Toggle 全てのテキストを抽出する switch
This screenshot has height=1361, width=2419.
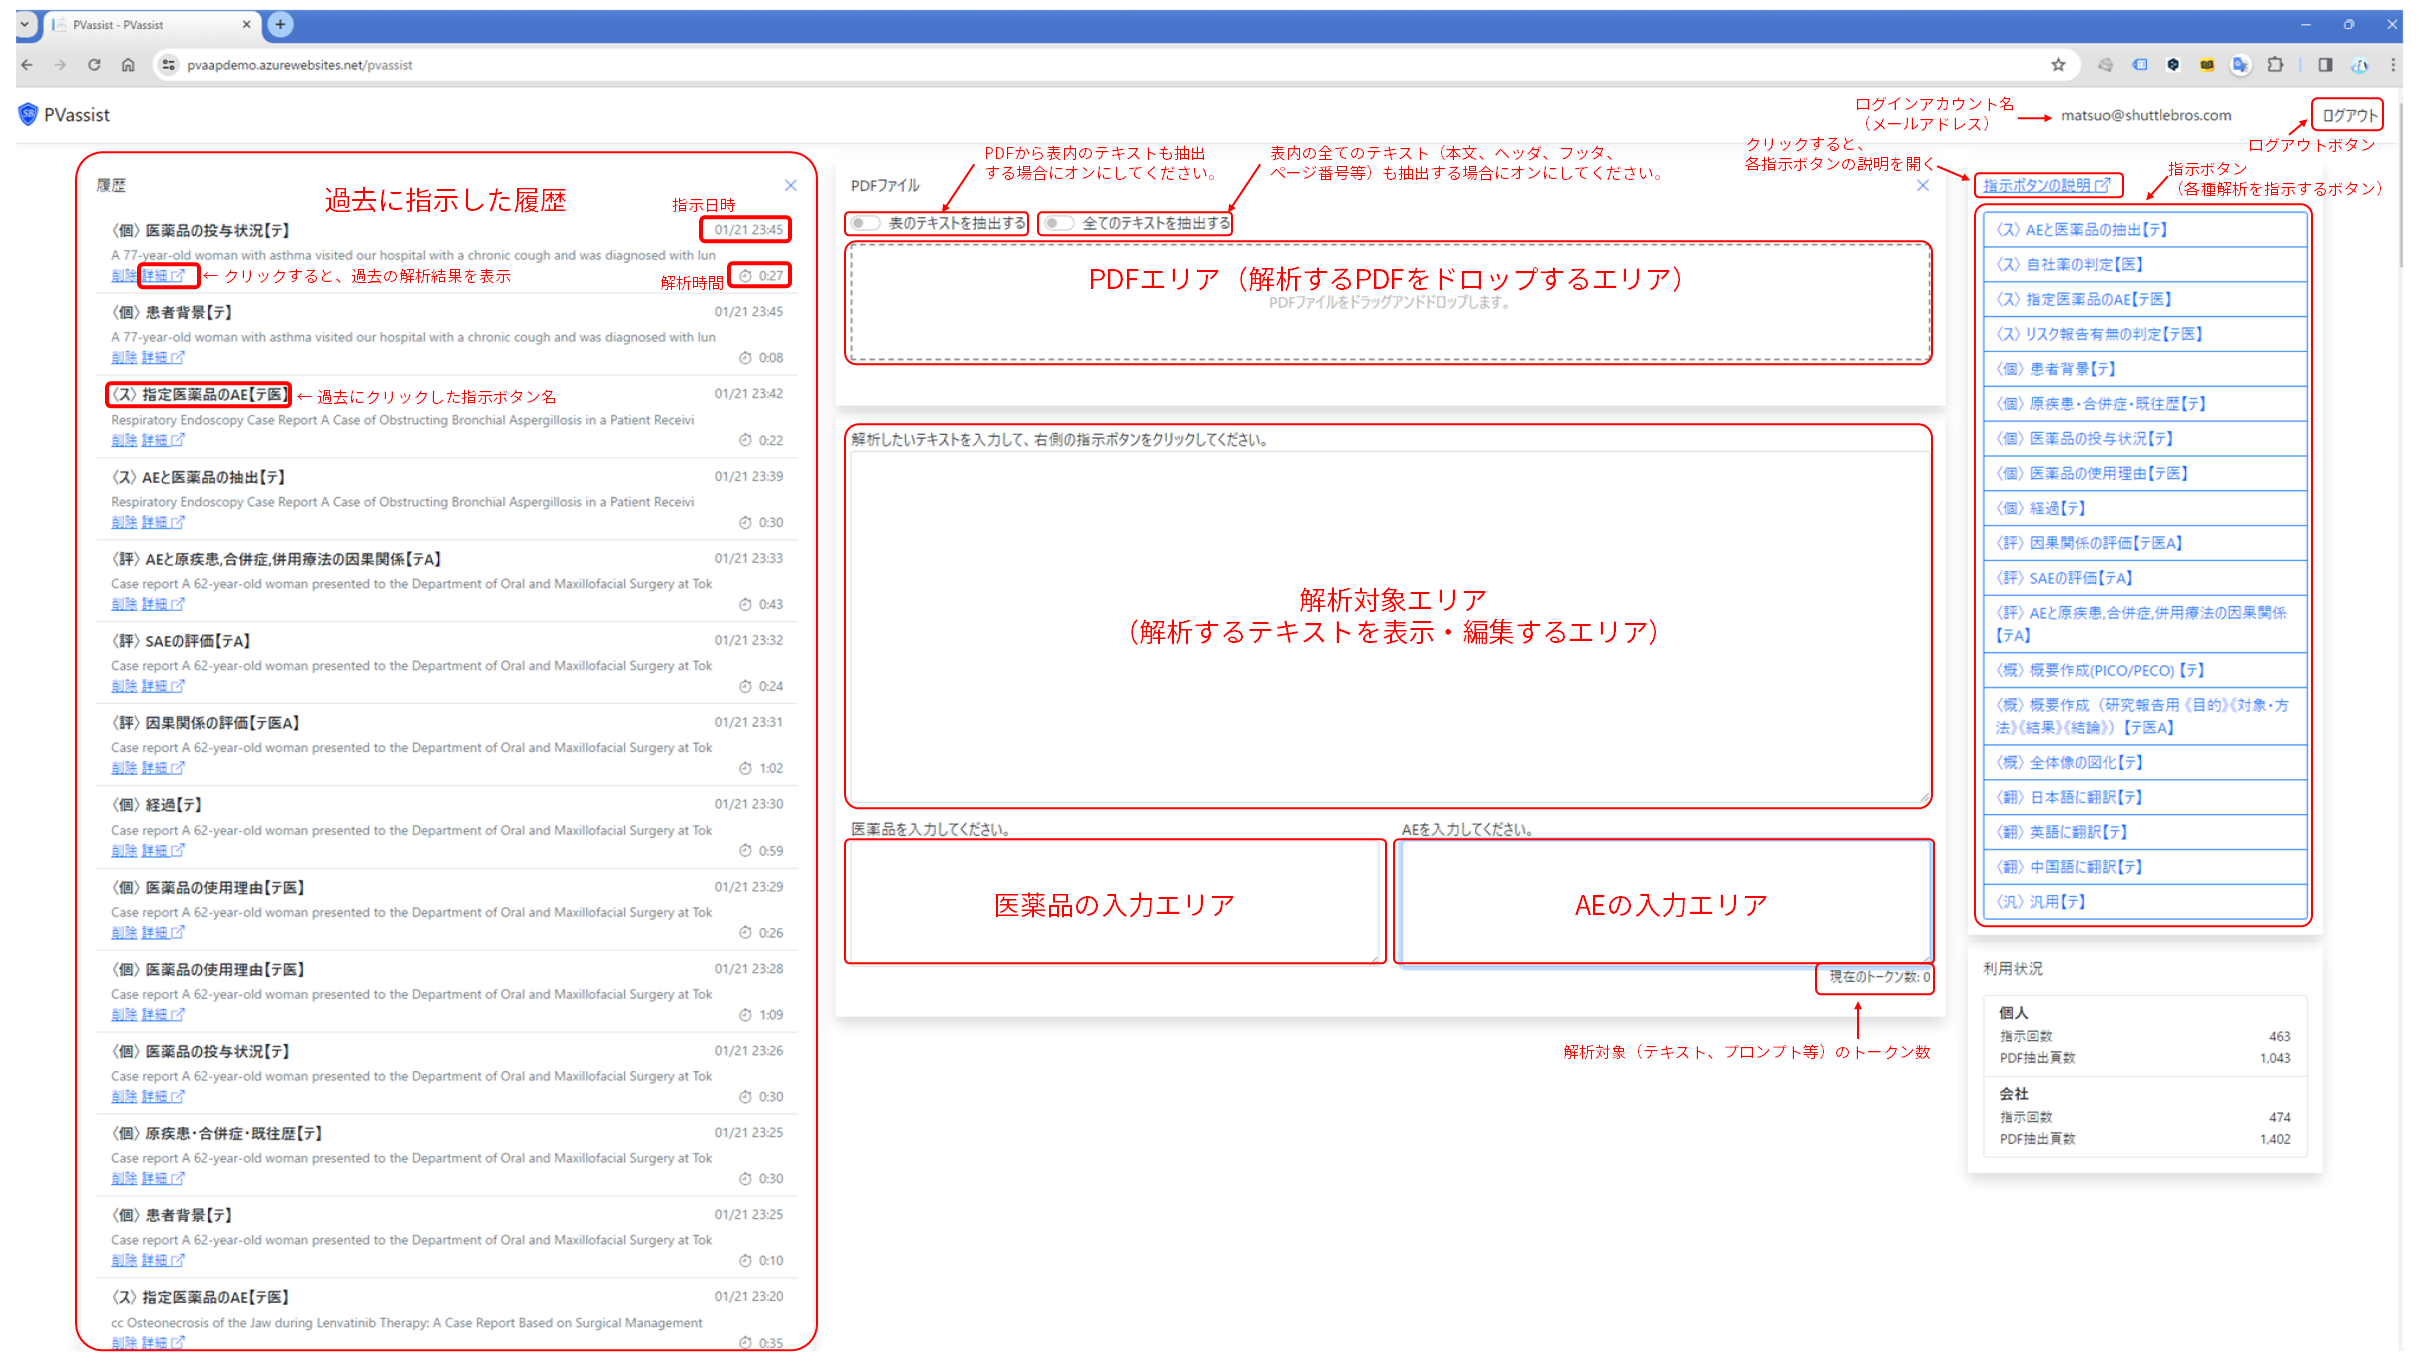coord(1059,223)
